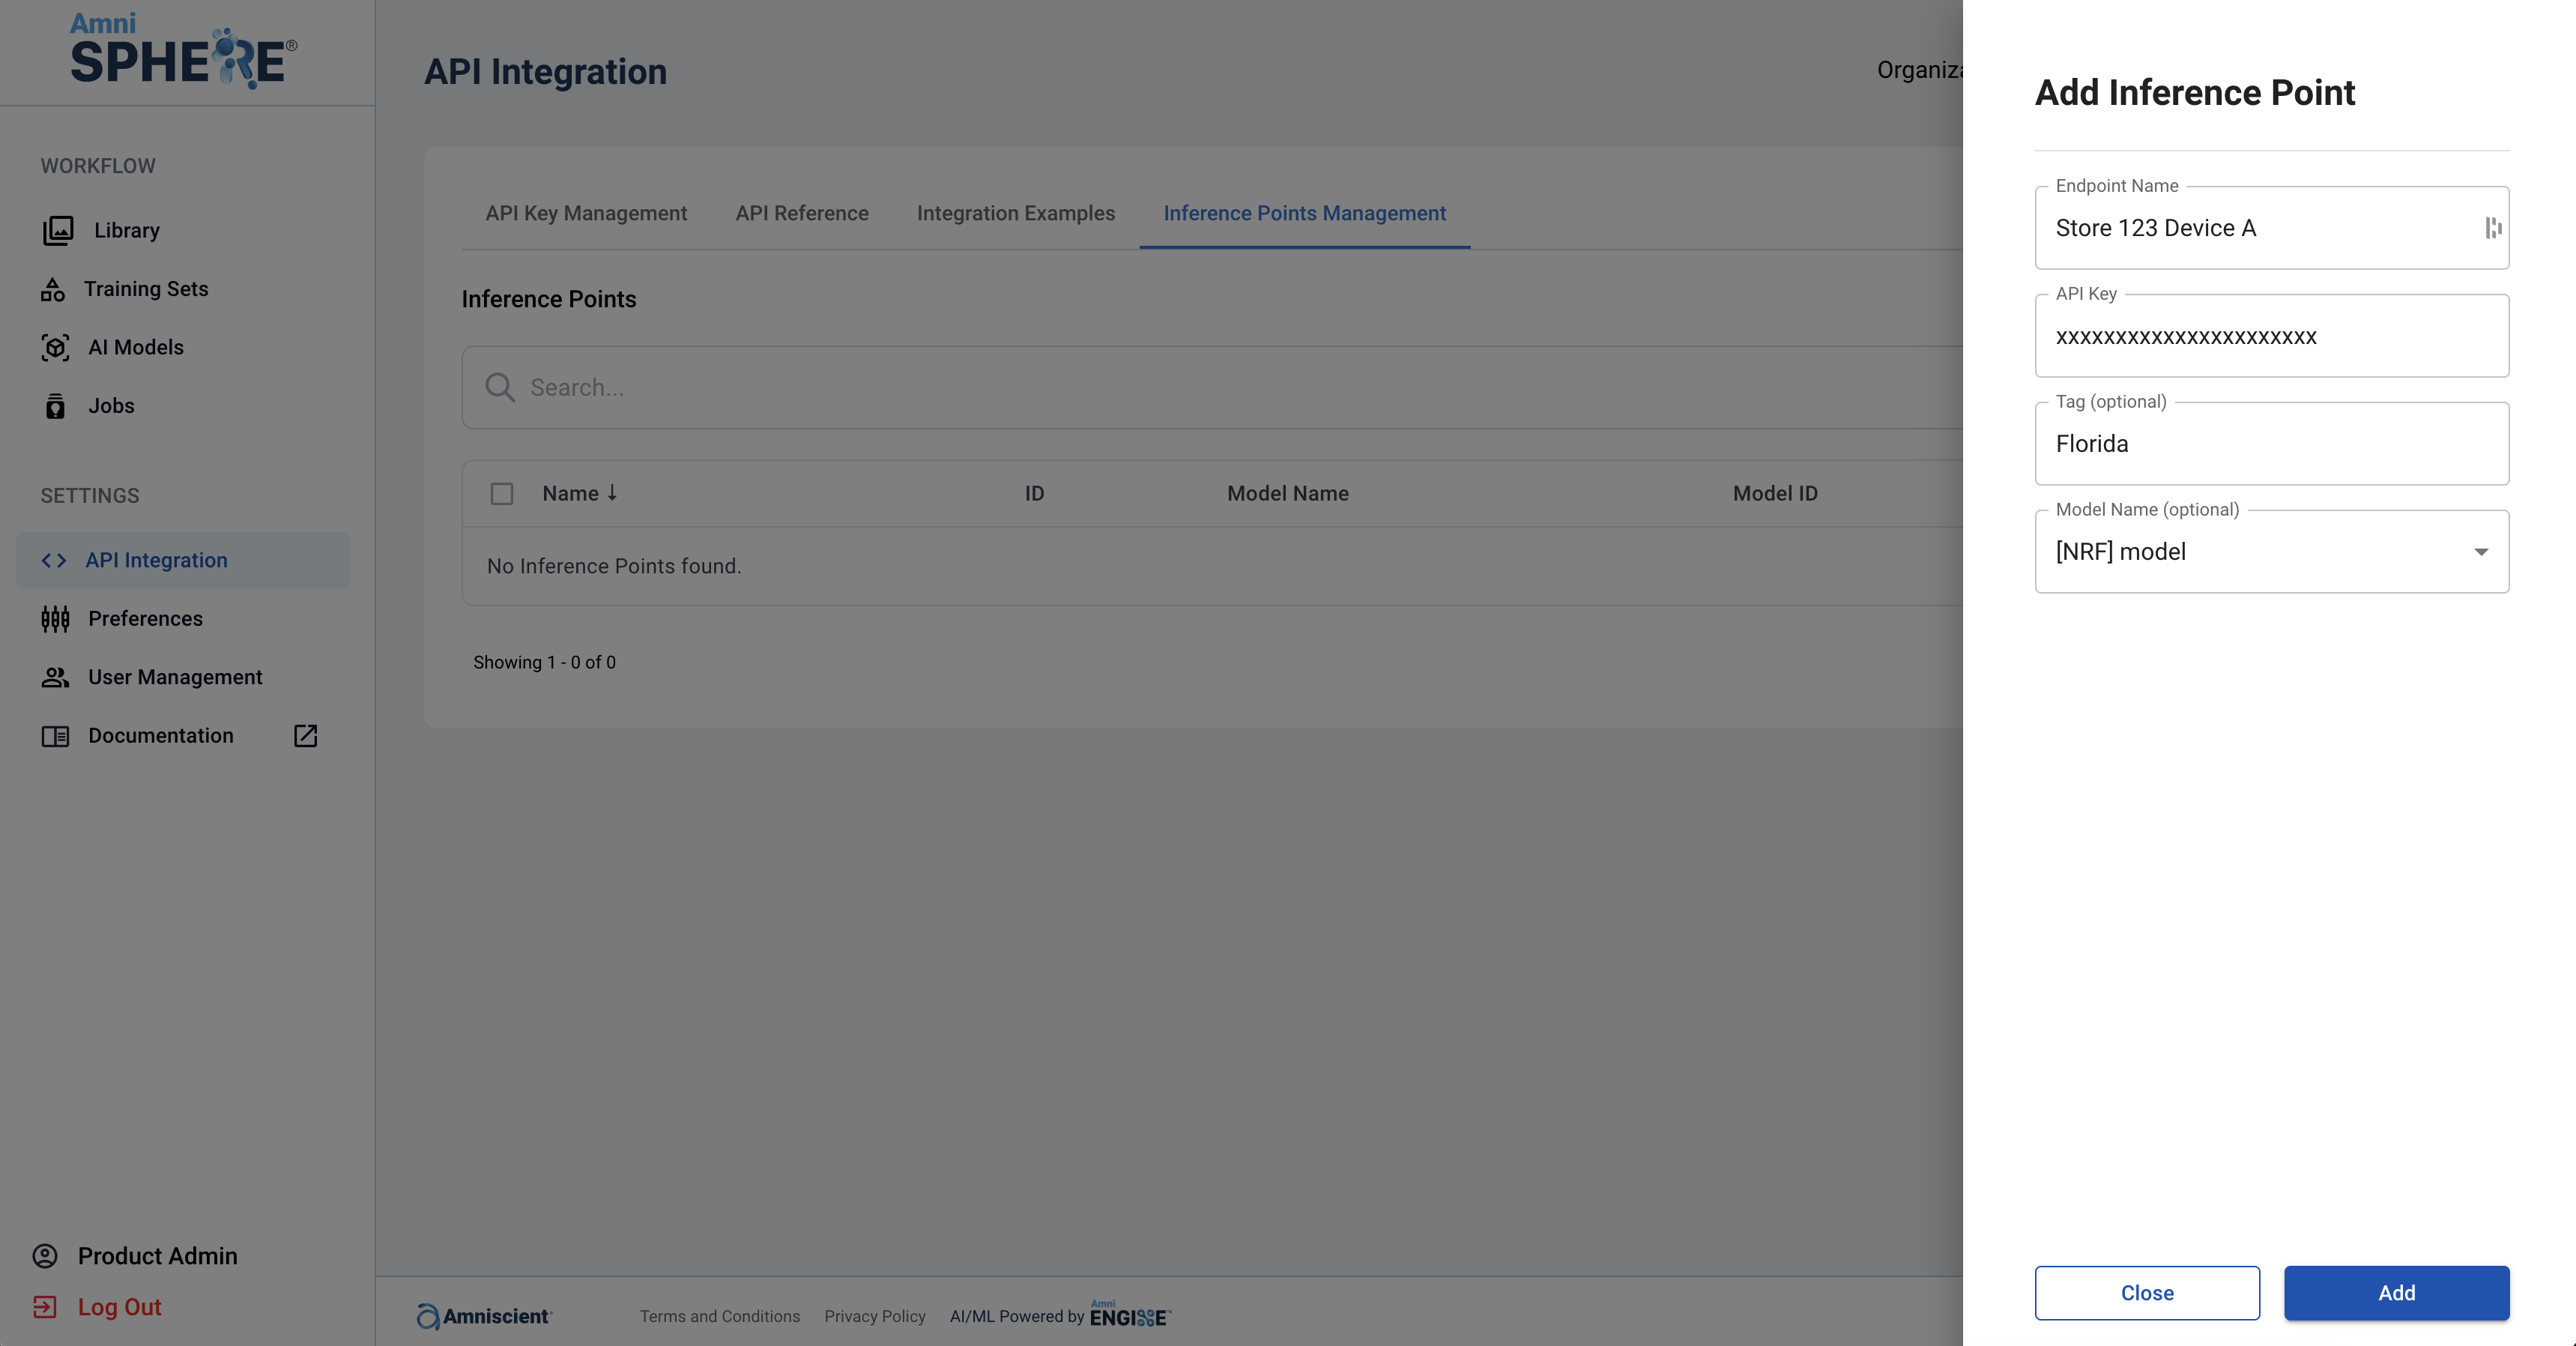Click the User Management people icon
The image size is (2576, 1346).
pyautogui.click(x=55, y=677)
